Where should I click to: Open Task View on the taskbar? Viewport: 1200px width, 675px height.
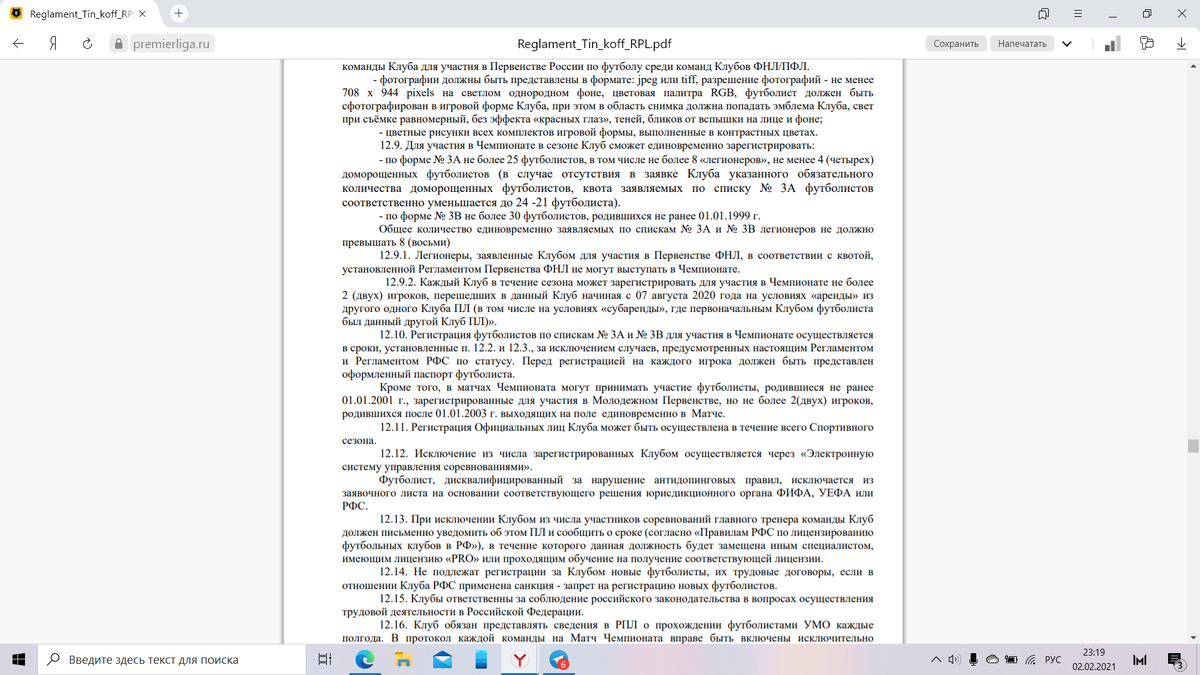tap(324, 659)
